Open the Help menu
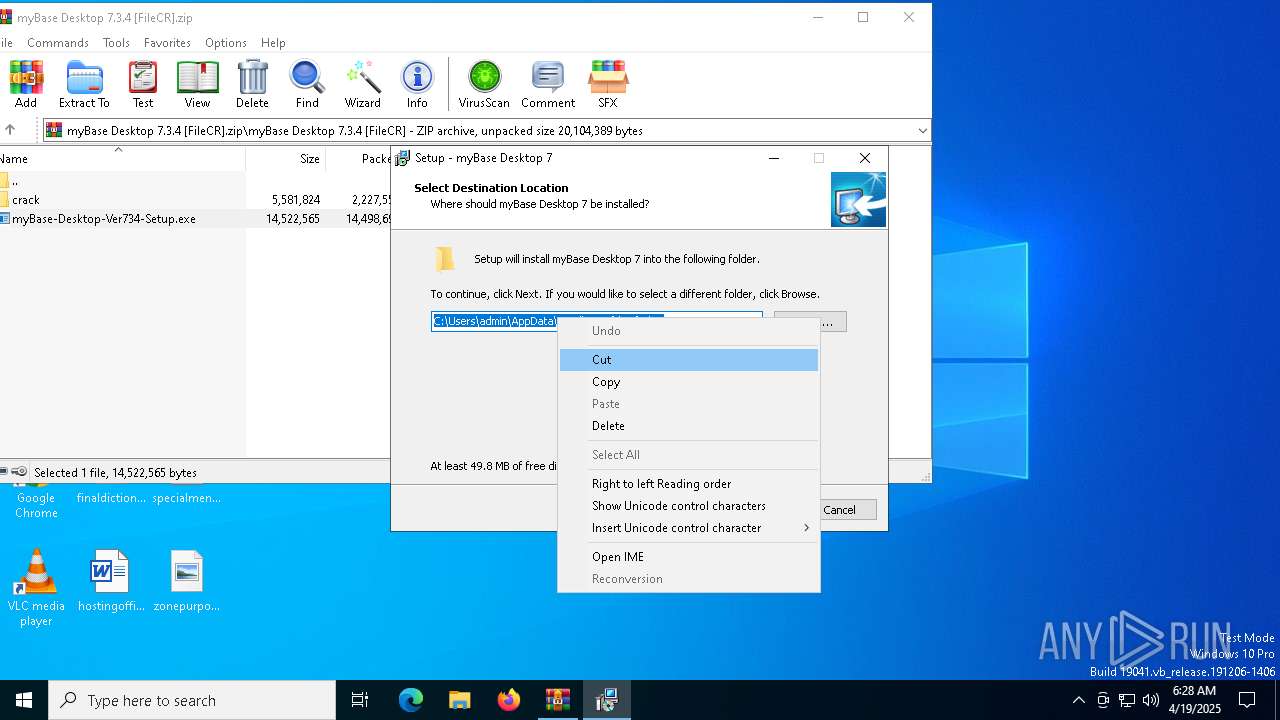The width and height of the screenshot is (1280, 720). 273,43
